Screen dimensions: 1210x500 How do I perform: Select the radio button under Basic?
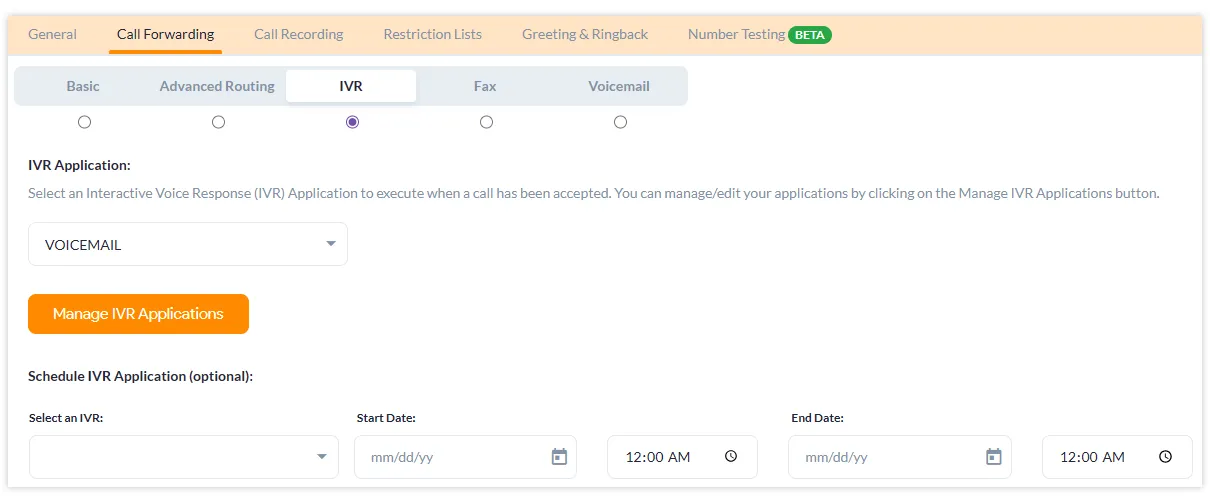click(84, 122)
